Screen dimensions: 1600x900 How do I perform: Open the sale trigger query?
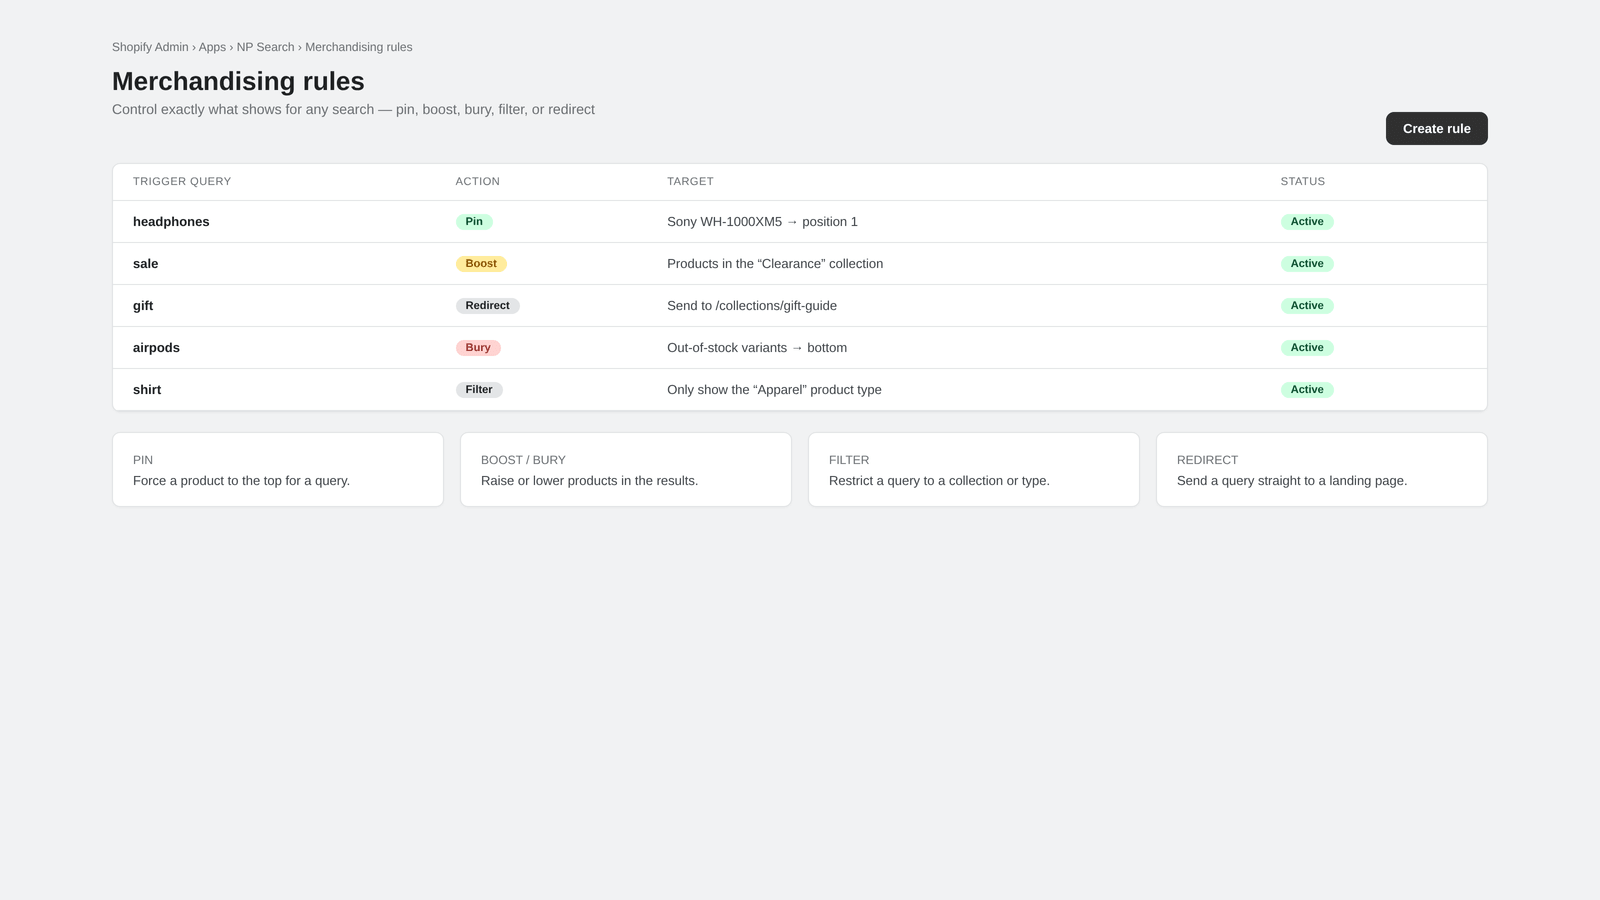pyautogui.click(x=145, y=264)
